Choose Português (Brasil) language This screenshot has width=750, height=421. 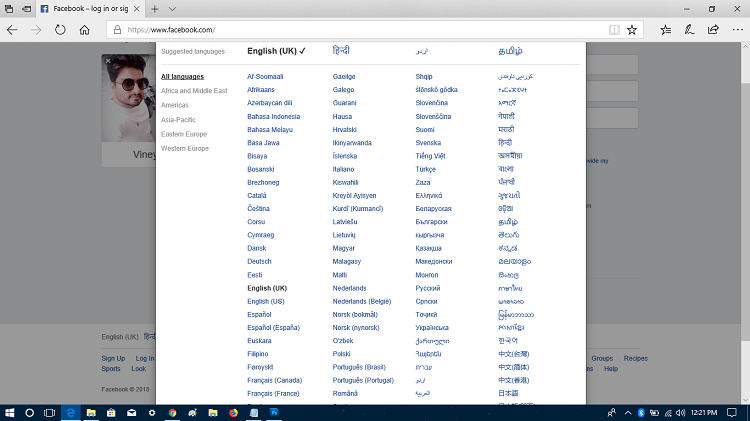click(359, 367)
